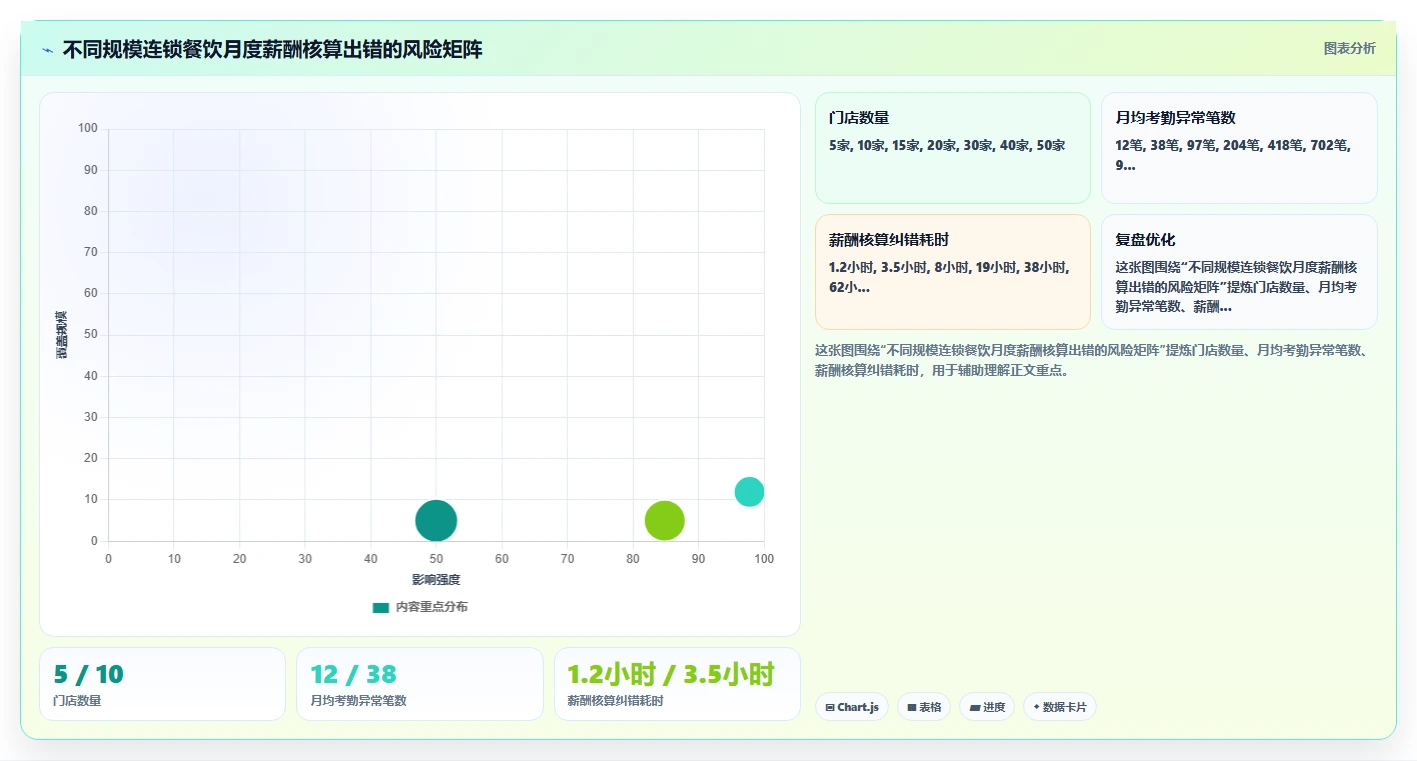The height and width of the screenshot is (761, 1417).
Task: Click the summary paragraph below the cards
Action: click(1091, 360)
